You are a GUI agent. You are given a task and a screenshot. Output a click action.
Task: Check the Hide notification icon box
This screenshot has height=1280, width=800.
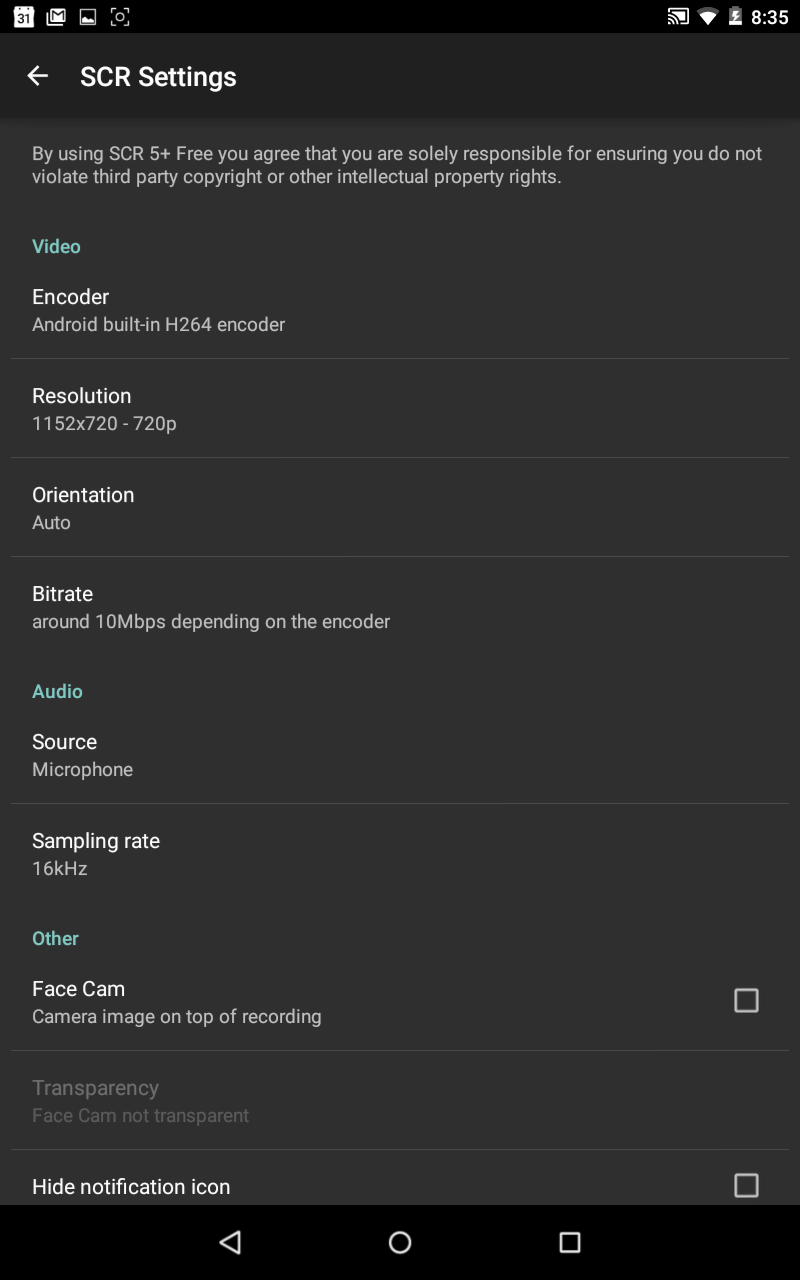click(746, 1185)
